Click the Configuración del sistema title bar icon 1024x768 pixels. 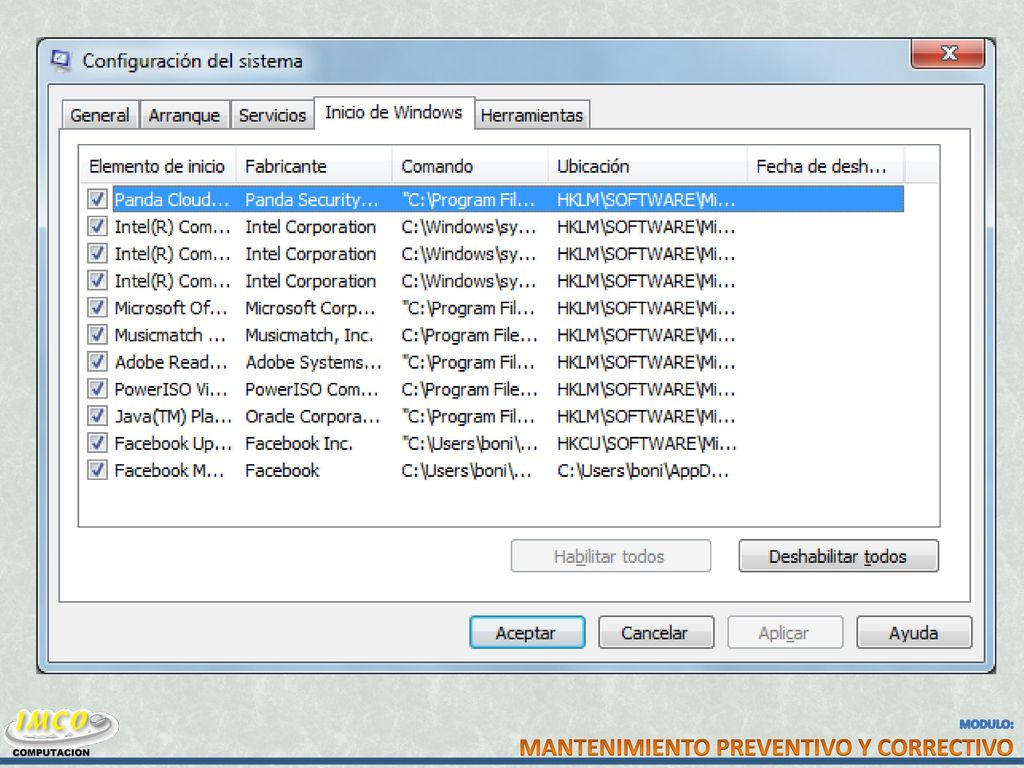pos(60,61)
